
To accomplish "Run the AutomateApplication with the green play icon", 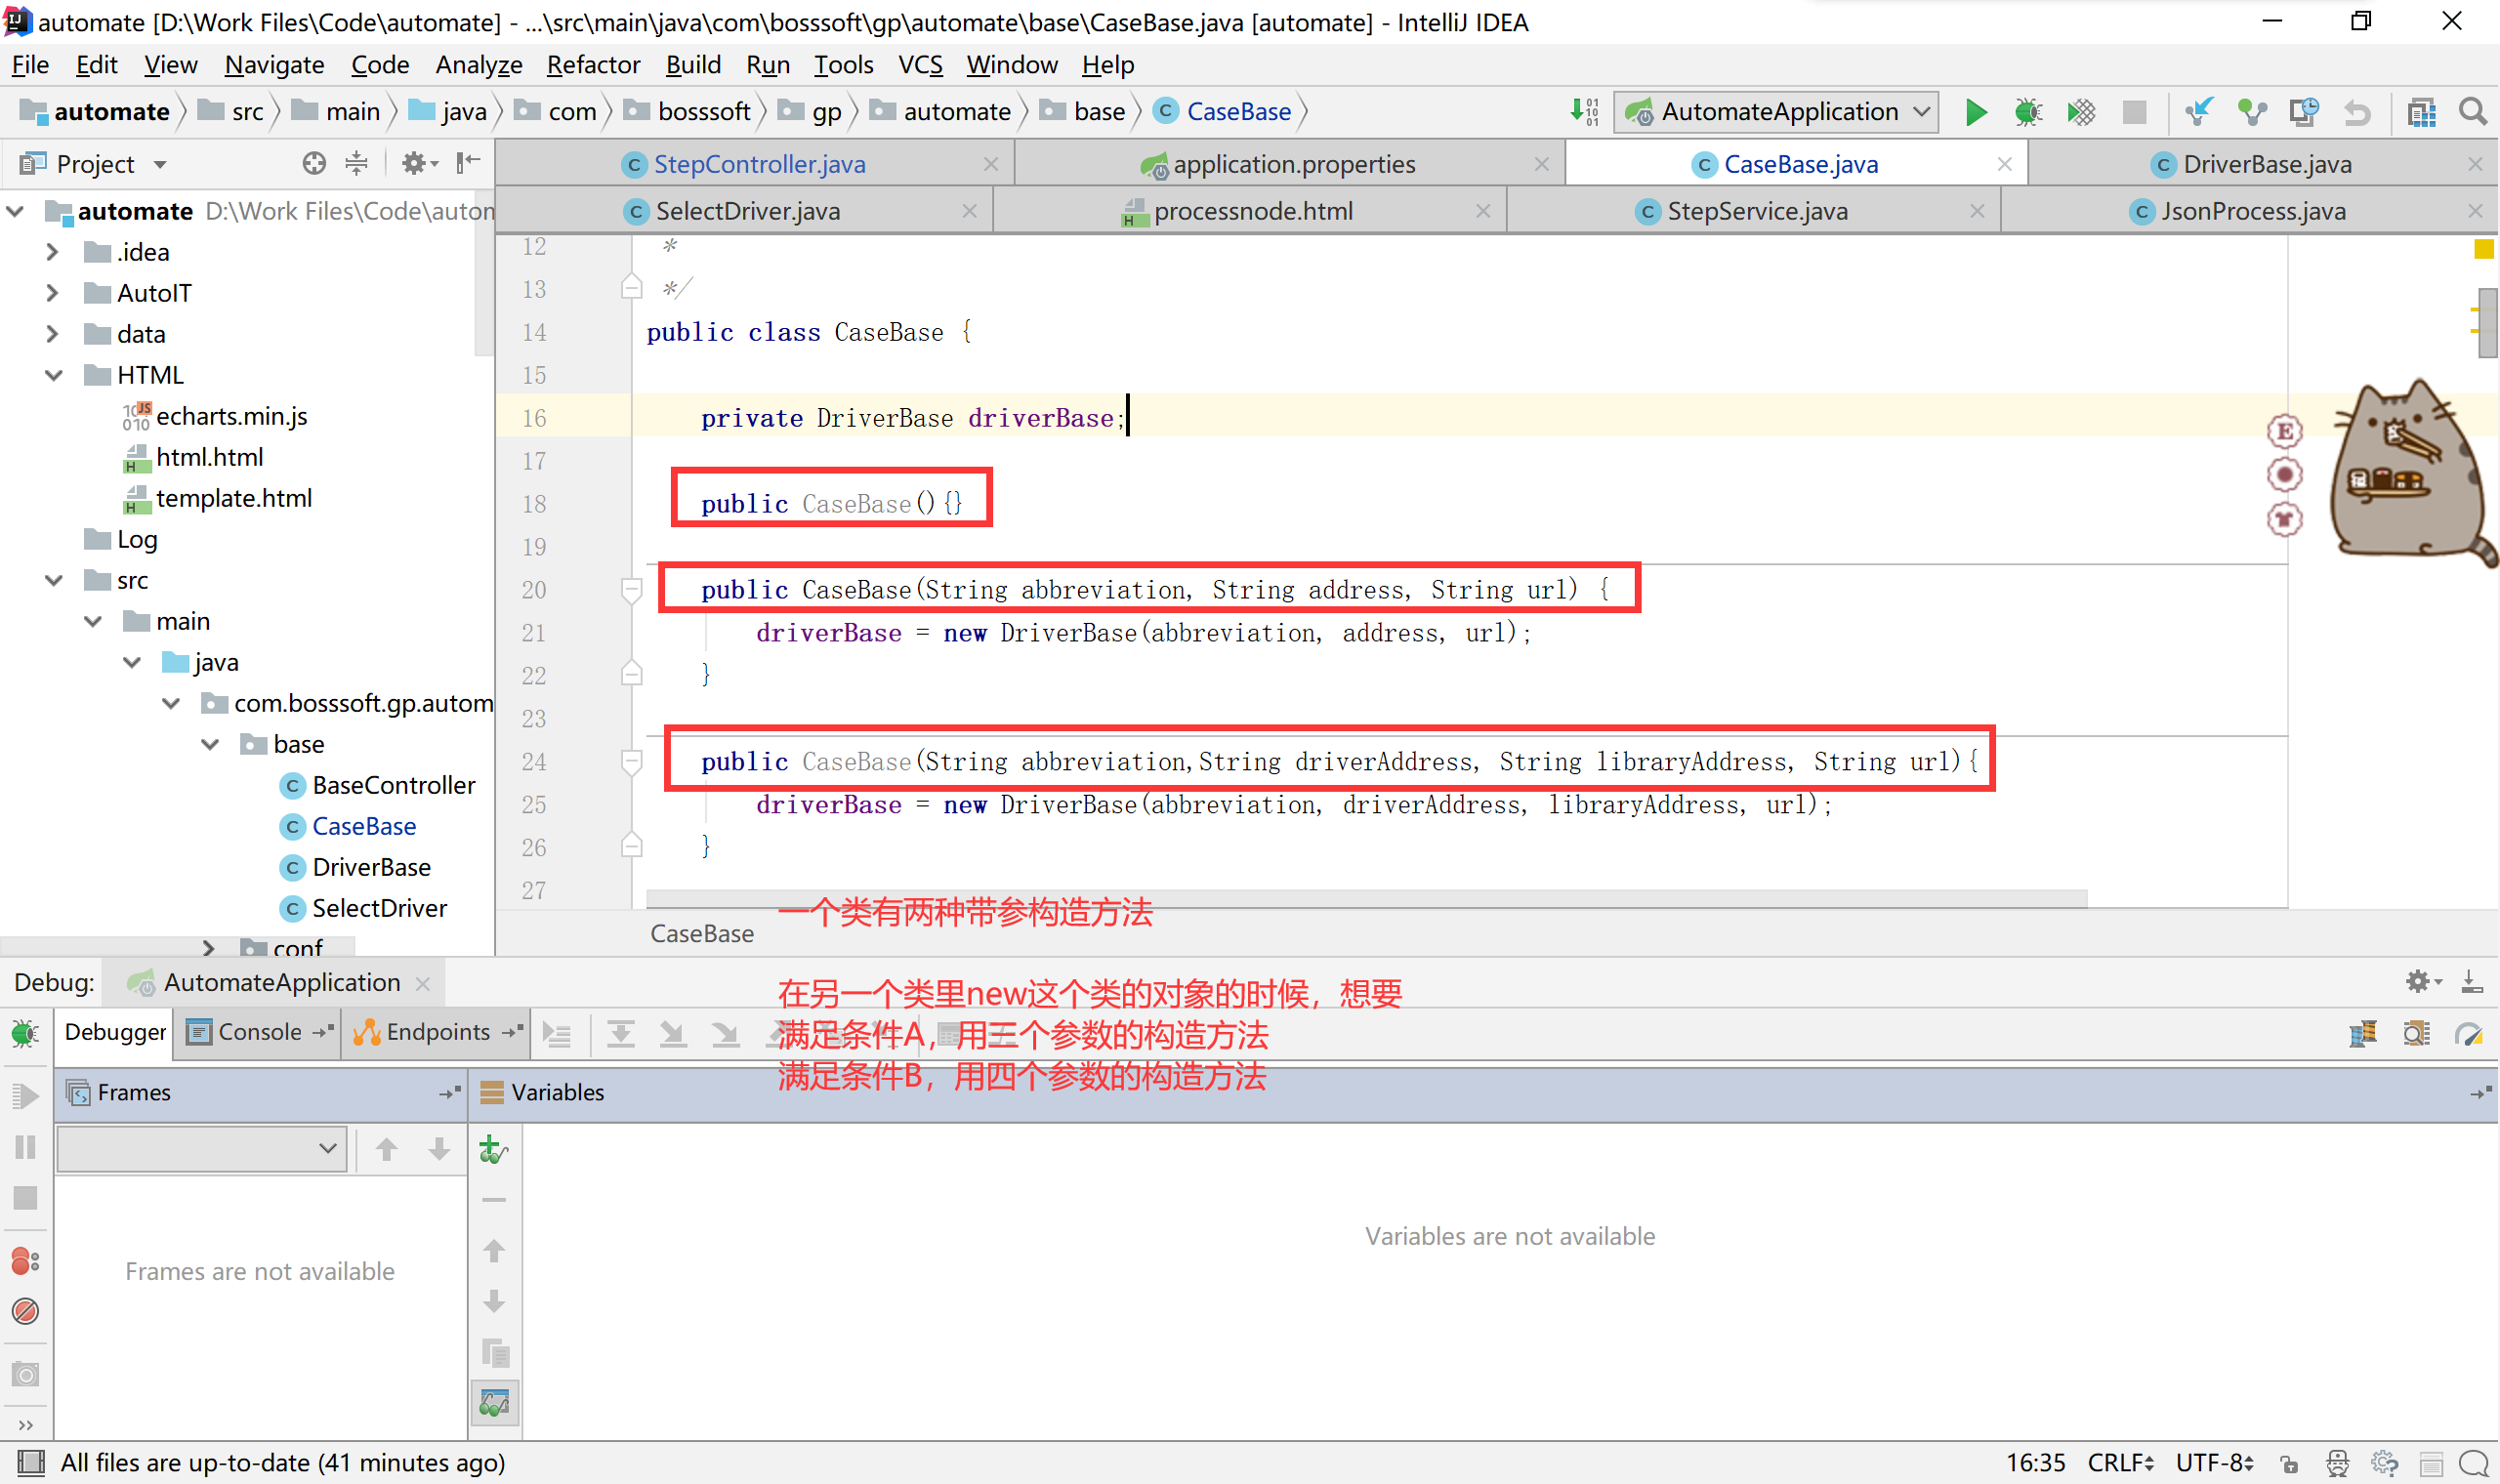I will pos(1977,111).
